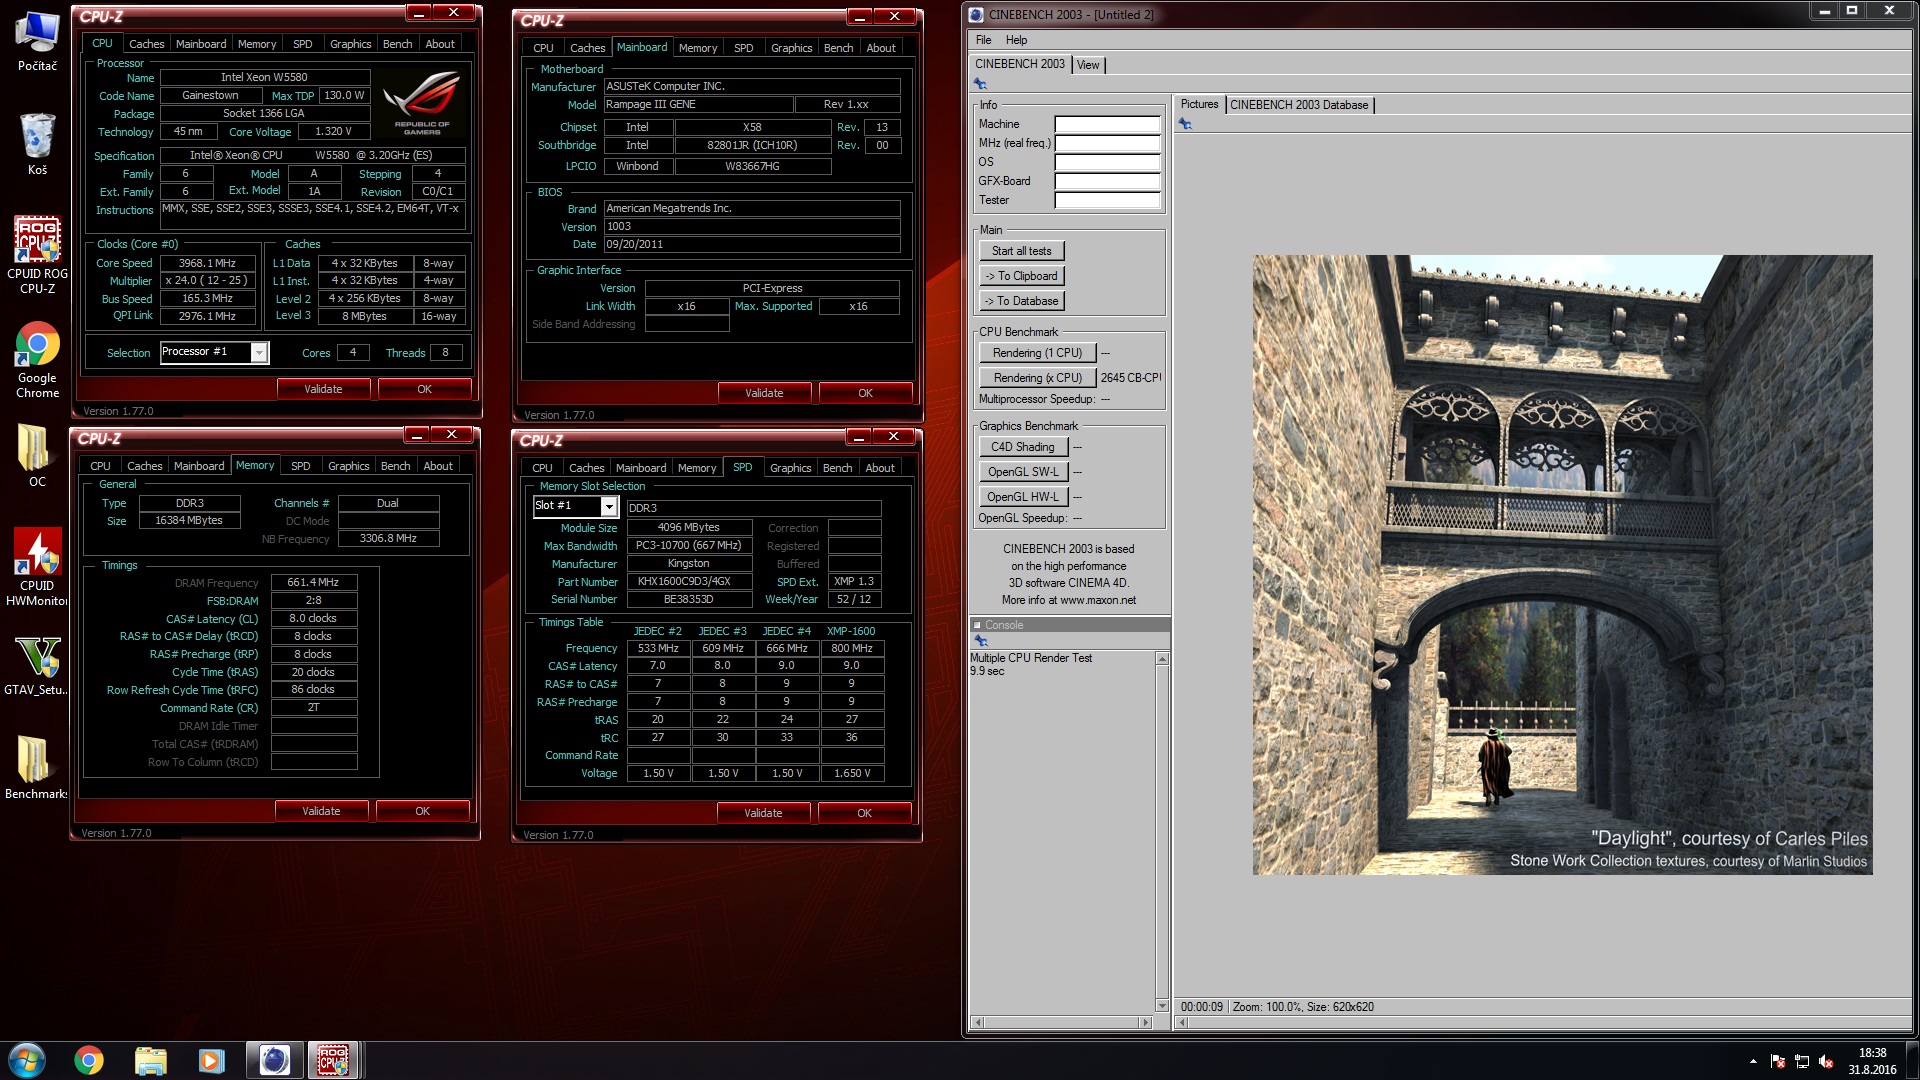Open CPUID ROG CPU-Z desktop shortcut

pos(37,255)
